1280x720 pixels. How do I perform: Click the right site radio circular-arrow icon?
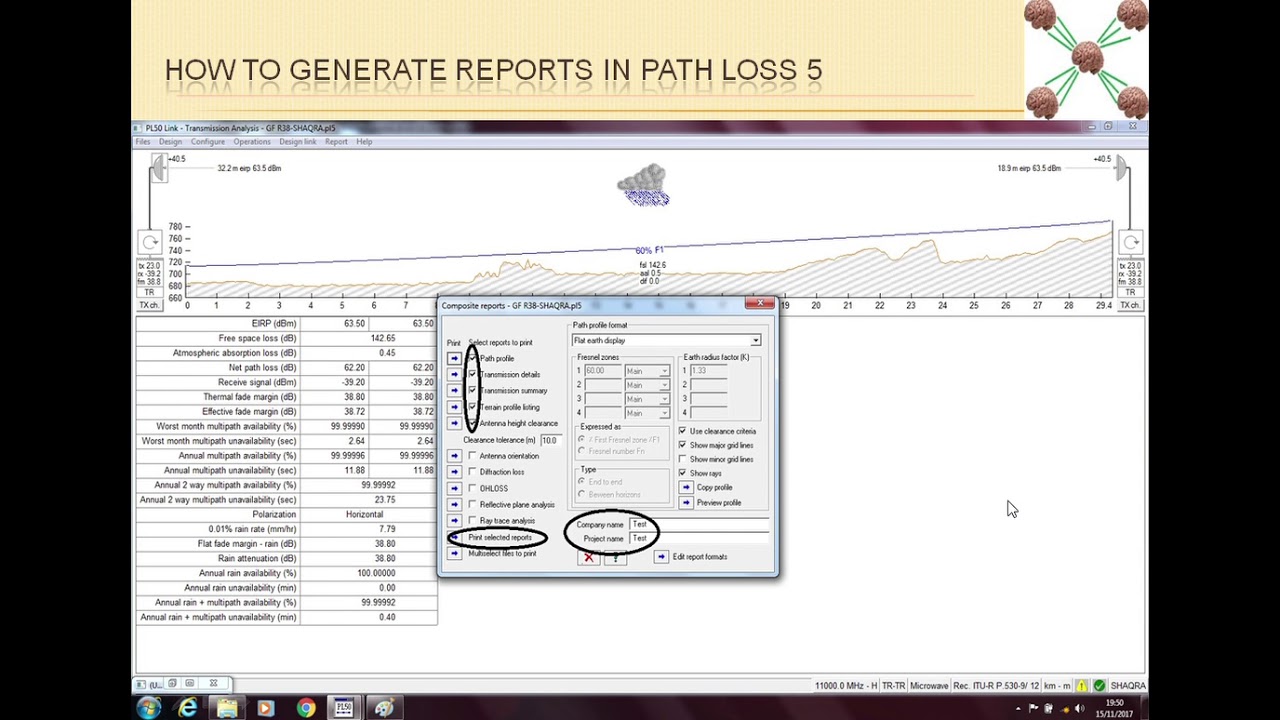(1131, 242)
